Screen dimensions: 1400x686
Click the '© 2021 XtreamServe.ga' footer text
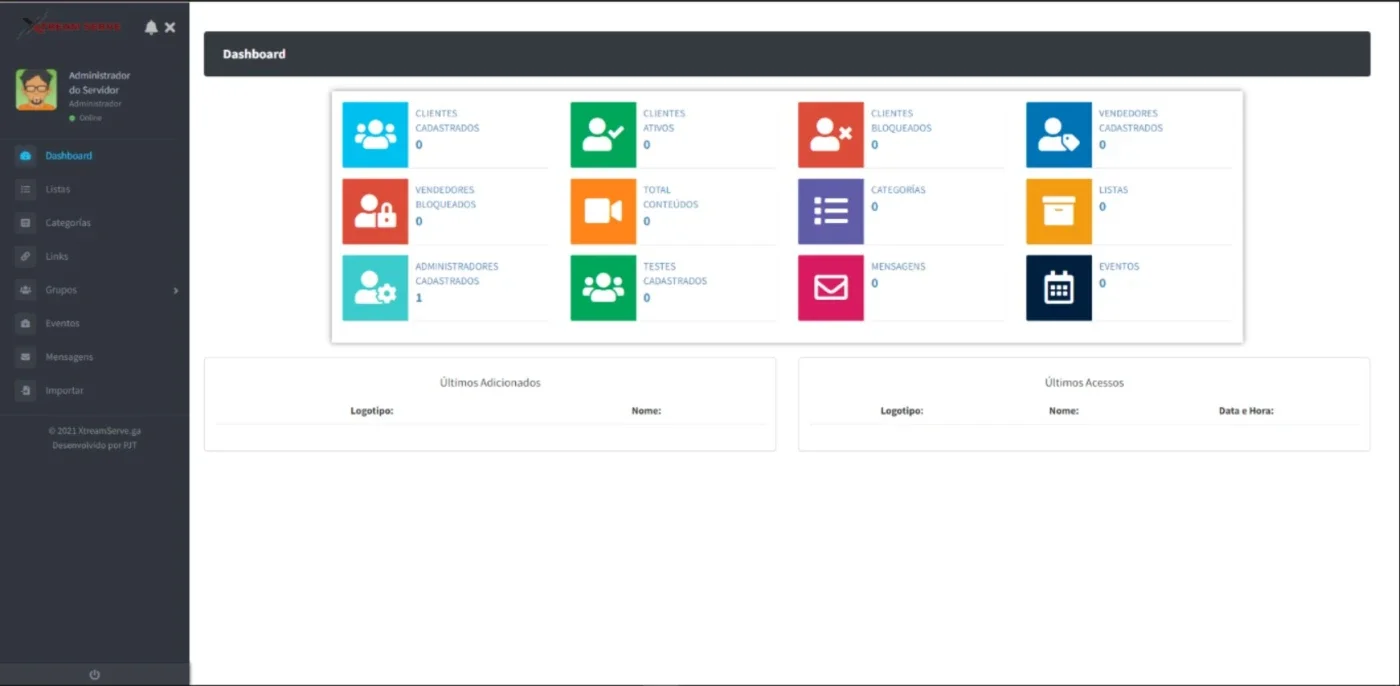pyautogui.click(x=95, y=431)
